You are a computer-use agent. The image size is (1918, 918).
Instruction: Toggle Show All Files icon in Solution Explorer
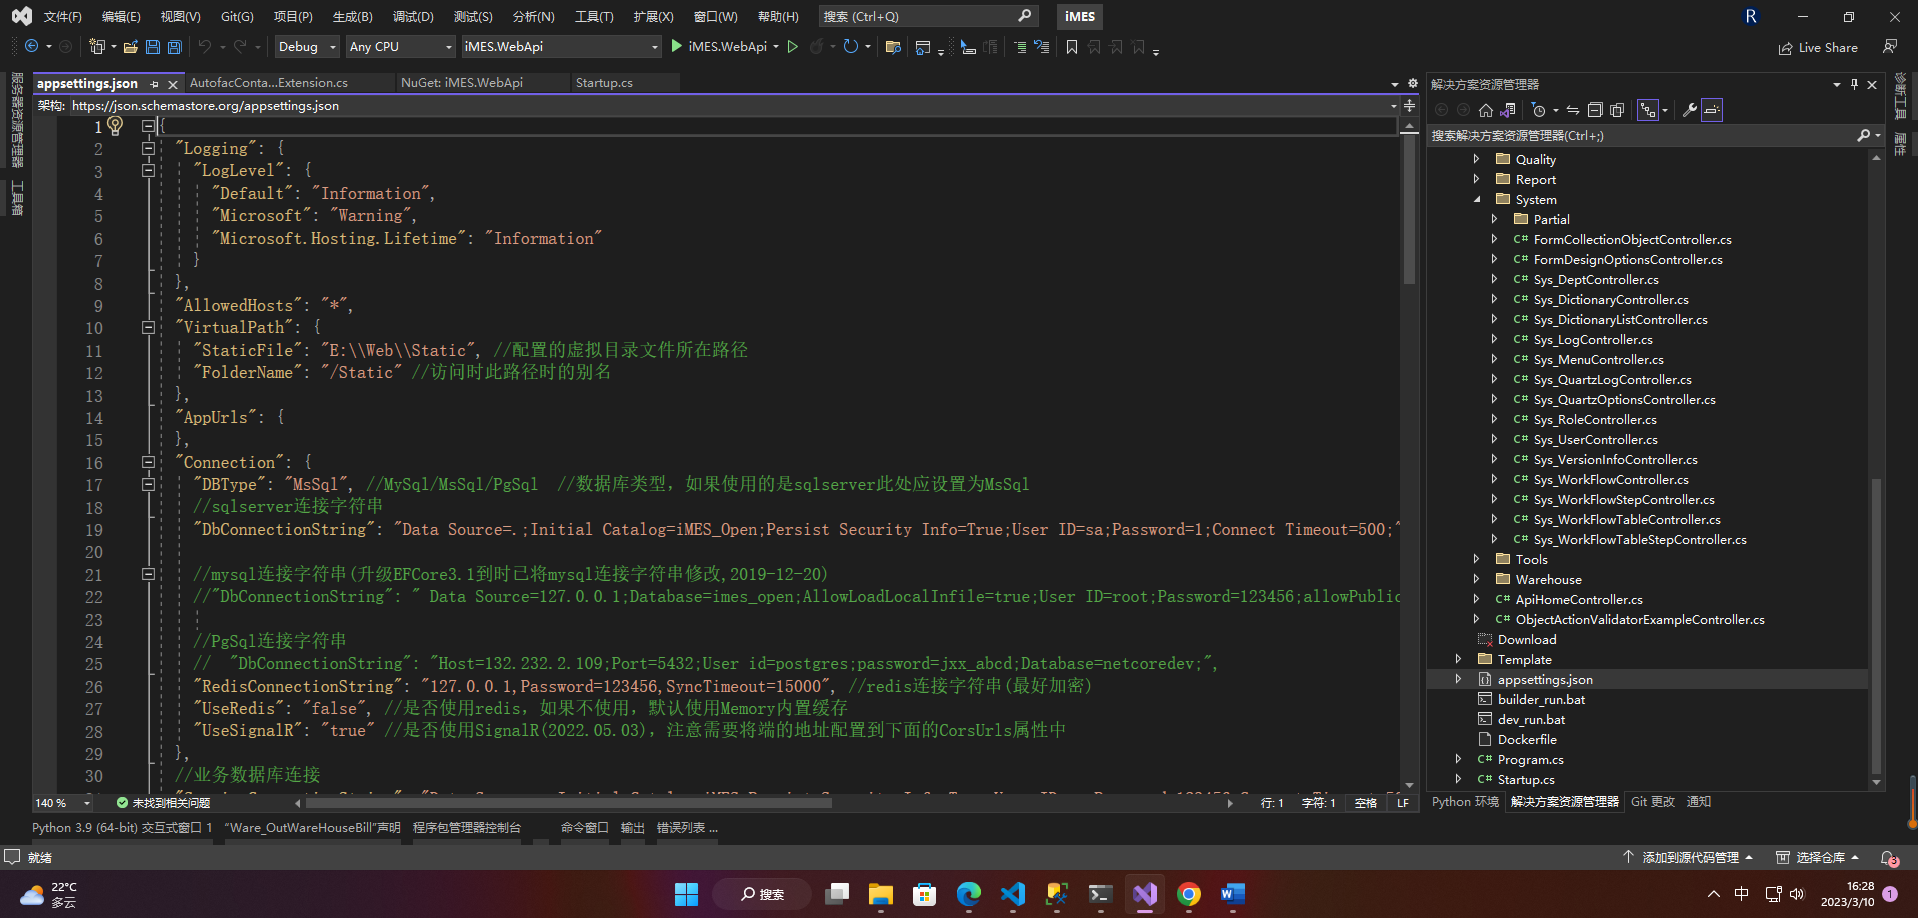(1617, 110)
